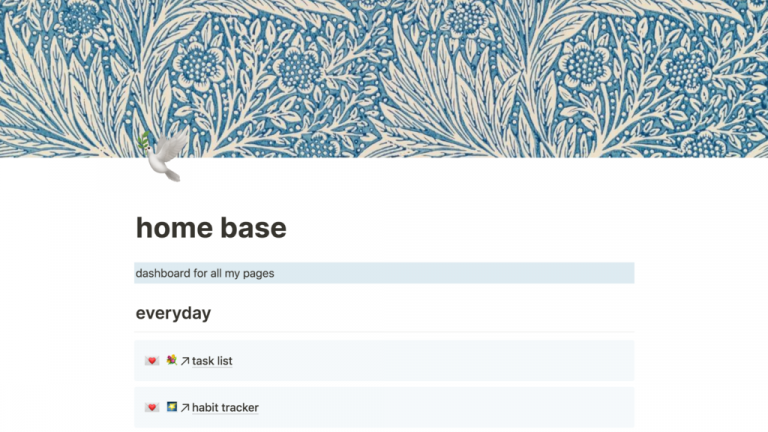
Task: Click the blue square habit tracker icon
Action: click(172, 407)
